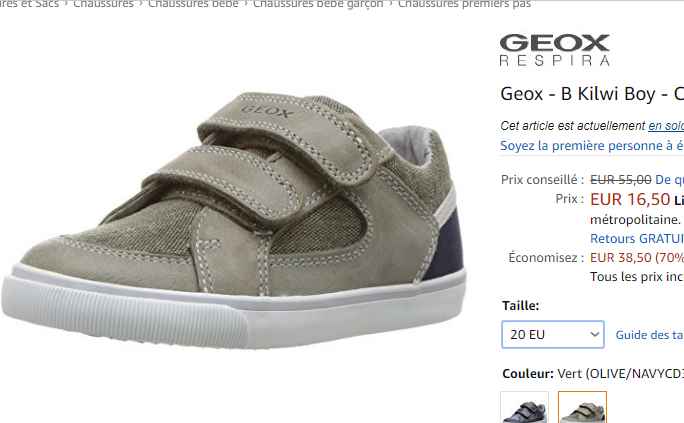
Task: Open the Retours GRATUITS link
Action: point(637,239)
